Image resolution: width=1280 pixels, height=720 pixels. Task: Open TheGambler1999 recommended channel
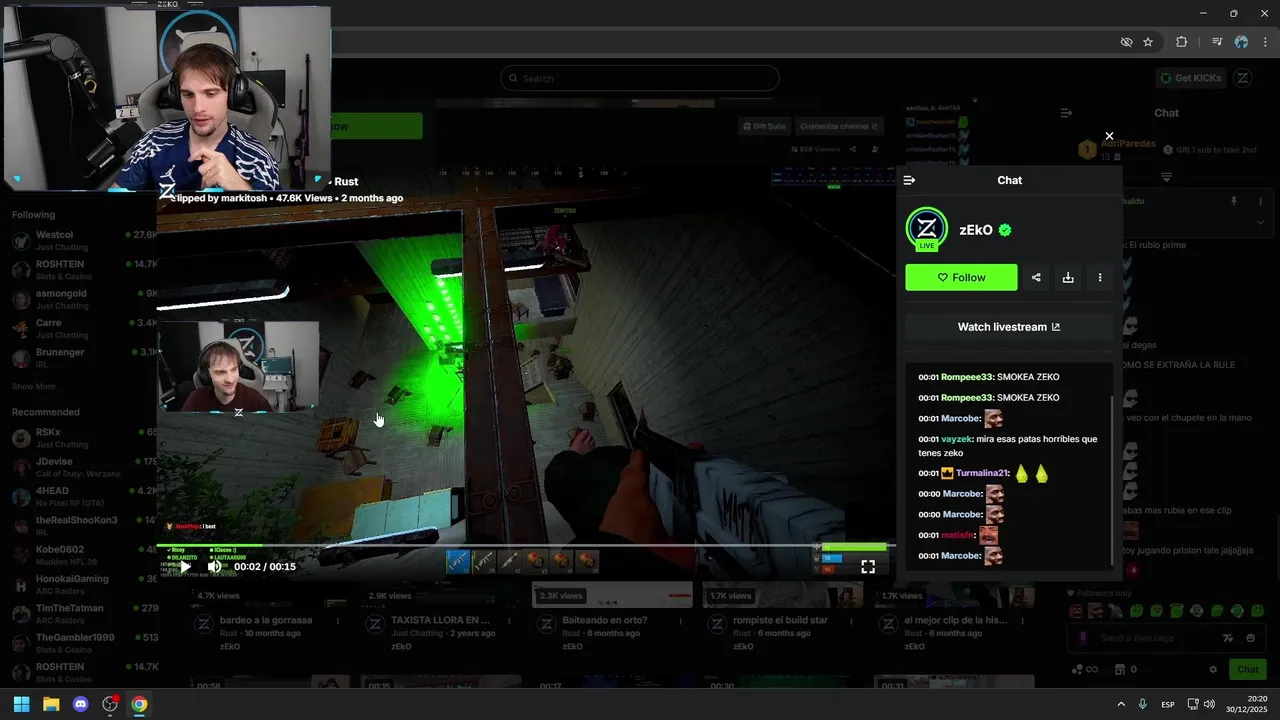(78, 643)
